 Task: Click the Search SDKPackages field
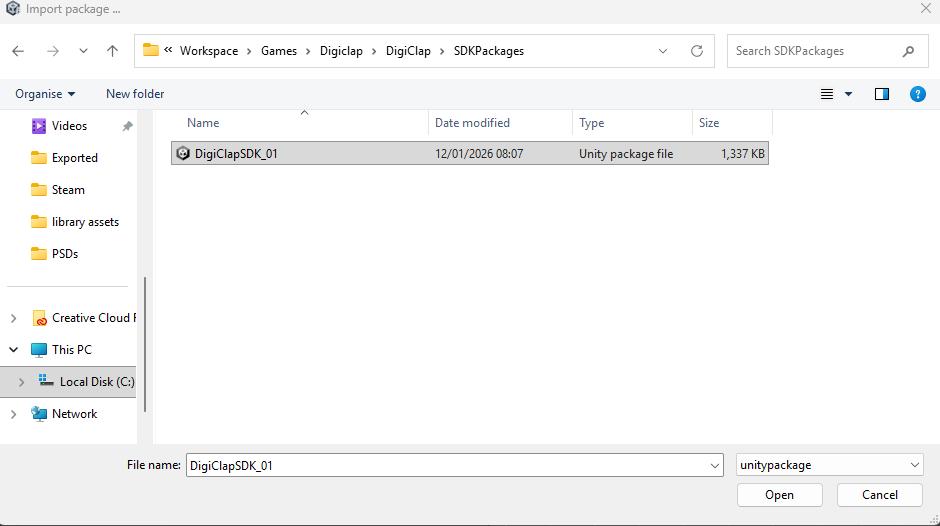(x=815, y=51)
